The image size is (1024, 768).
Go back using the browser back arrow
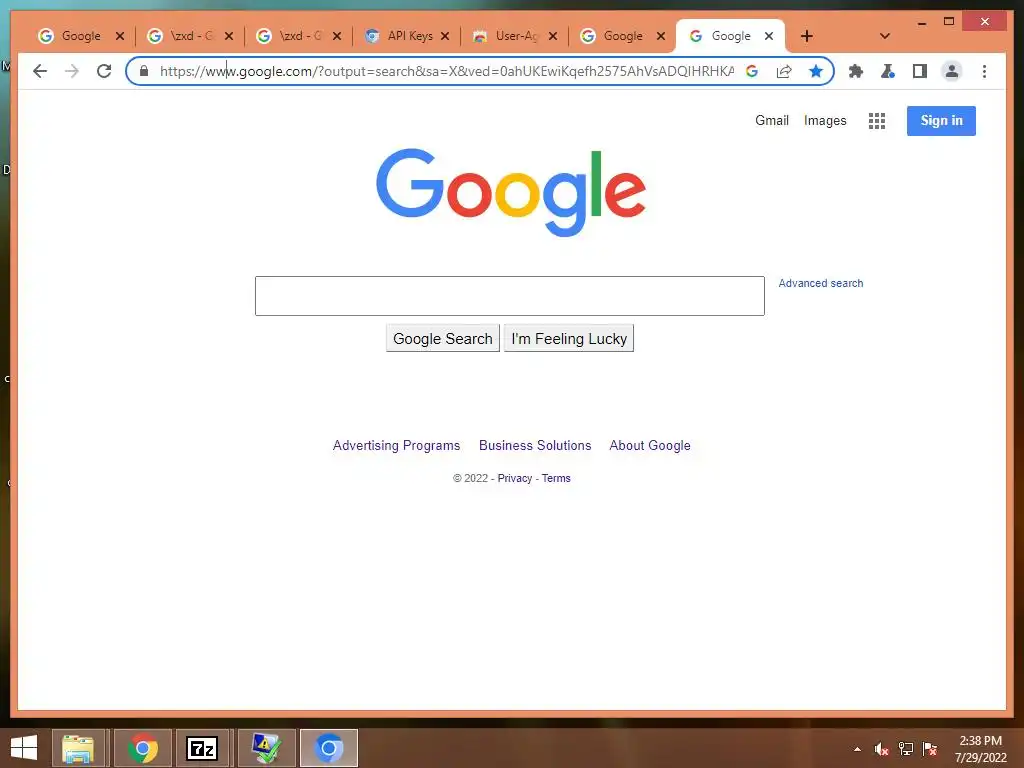pyautogui.click(x=40, y=71)
